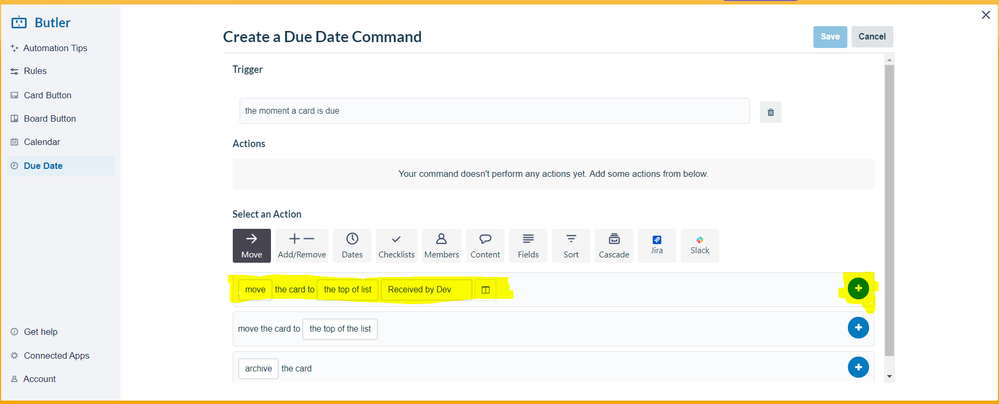Click the board selector icon beside list name

coord(485,290)
